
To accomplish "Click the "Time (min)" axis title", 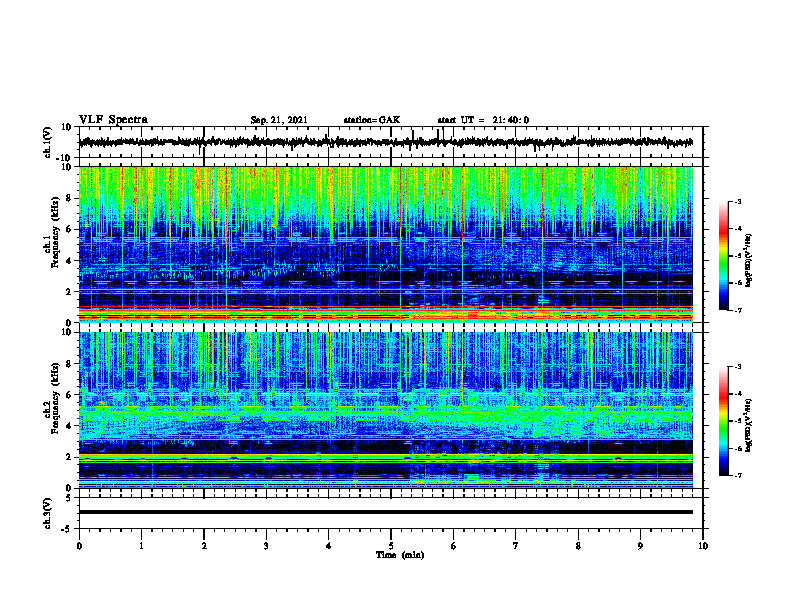I will point(400,555).
